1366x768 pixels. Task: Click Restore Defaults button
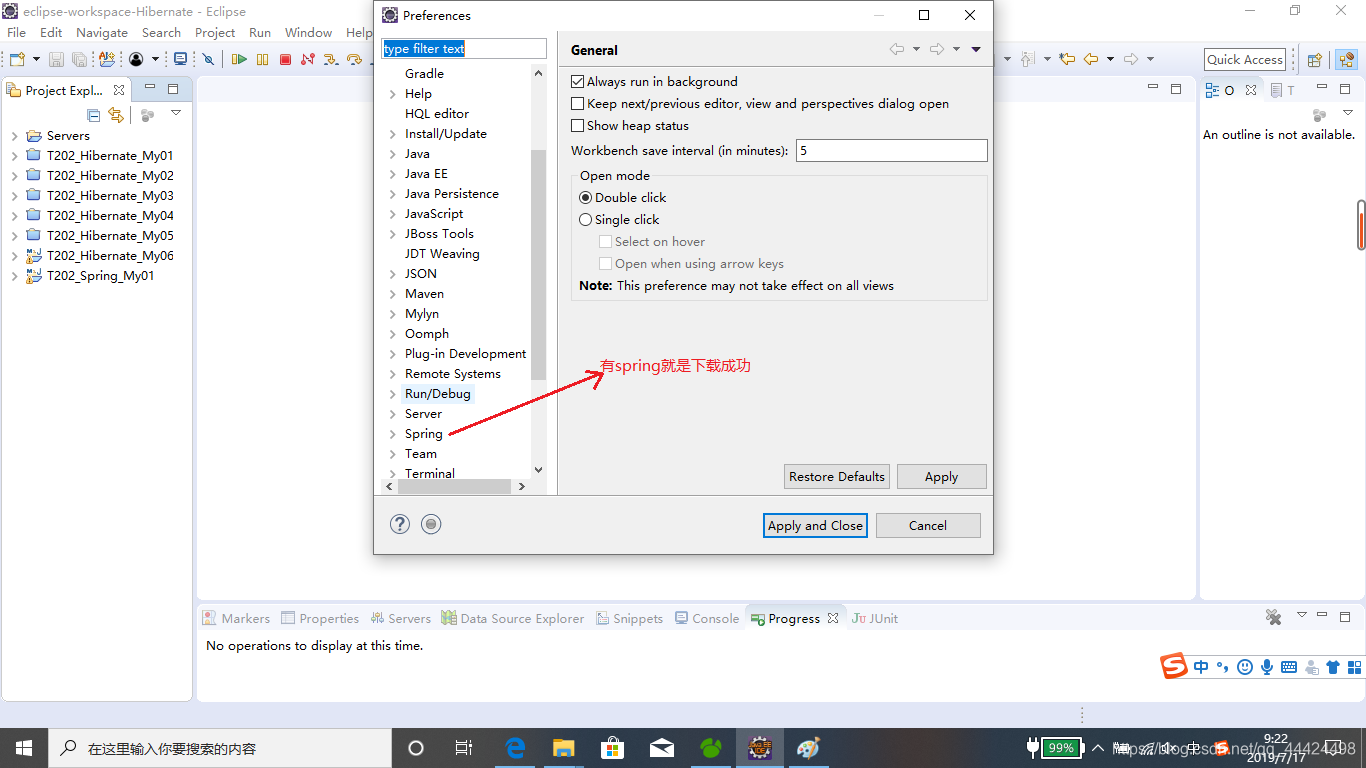pos(837,476)
